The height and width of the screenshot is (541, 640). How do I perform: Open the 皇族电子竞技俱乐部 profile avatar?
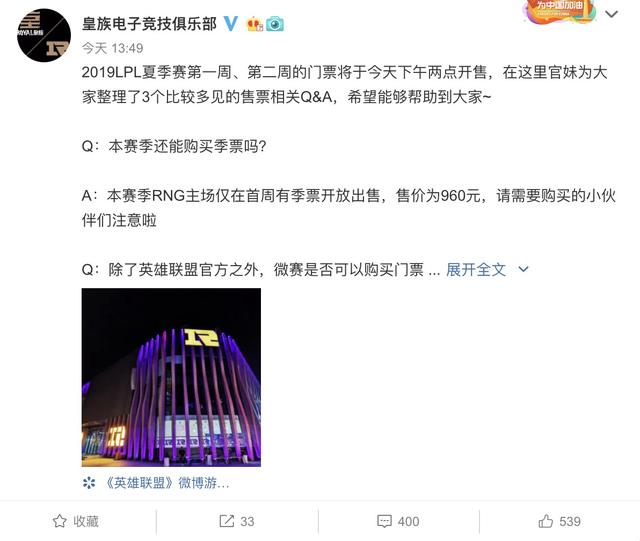tap(44, 35)
